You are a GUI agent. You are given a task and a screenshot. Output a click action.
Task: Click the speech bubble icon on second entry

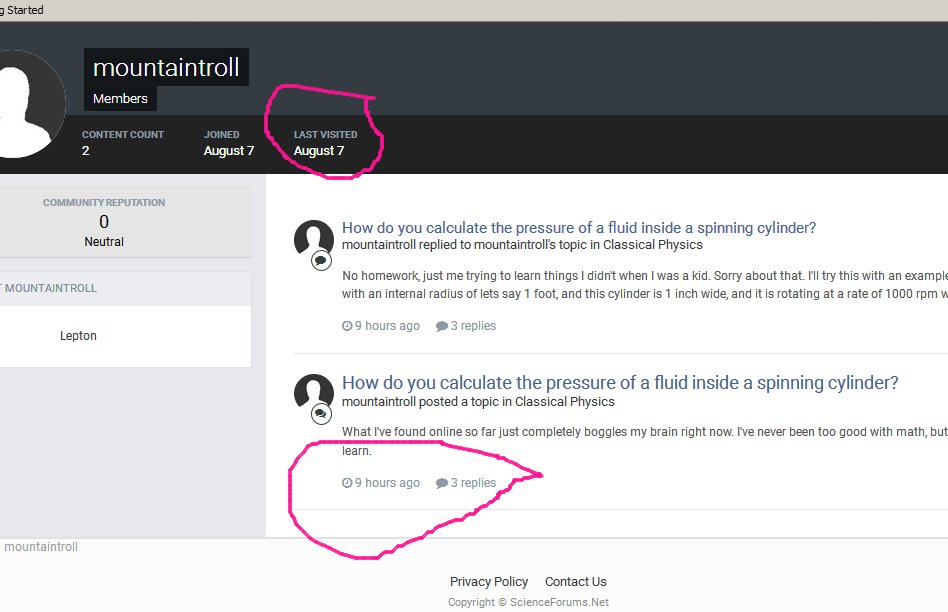(441, 483)
